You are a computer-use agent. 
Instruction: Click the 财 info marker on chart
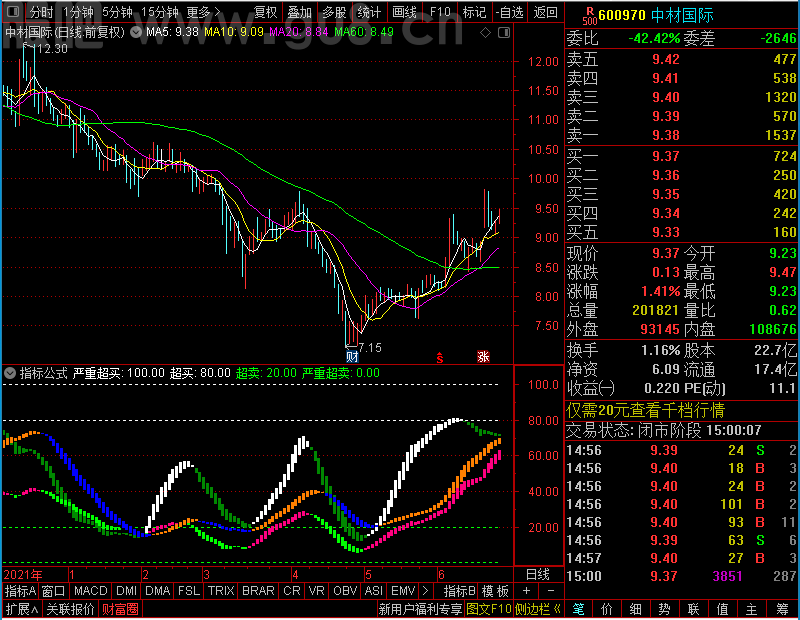[352, 356]
